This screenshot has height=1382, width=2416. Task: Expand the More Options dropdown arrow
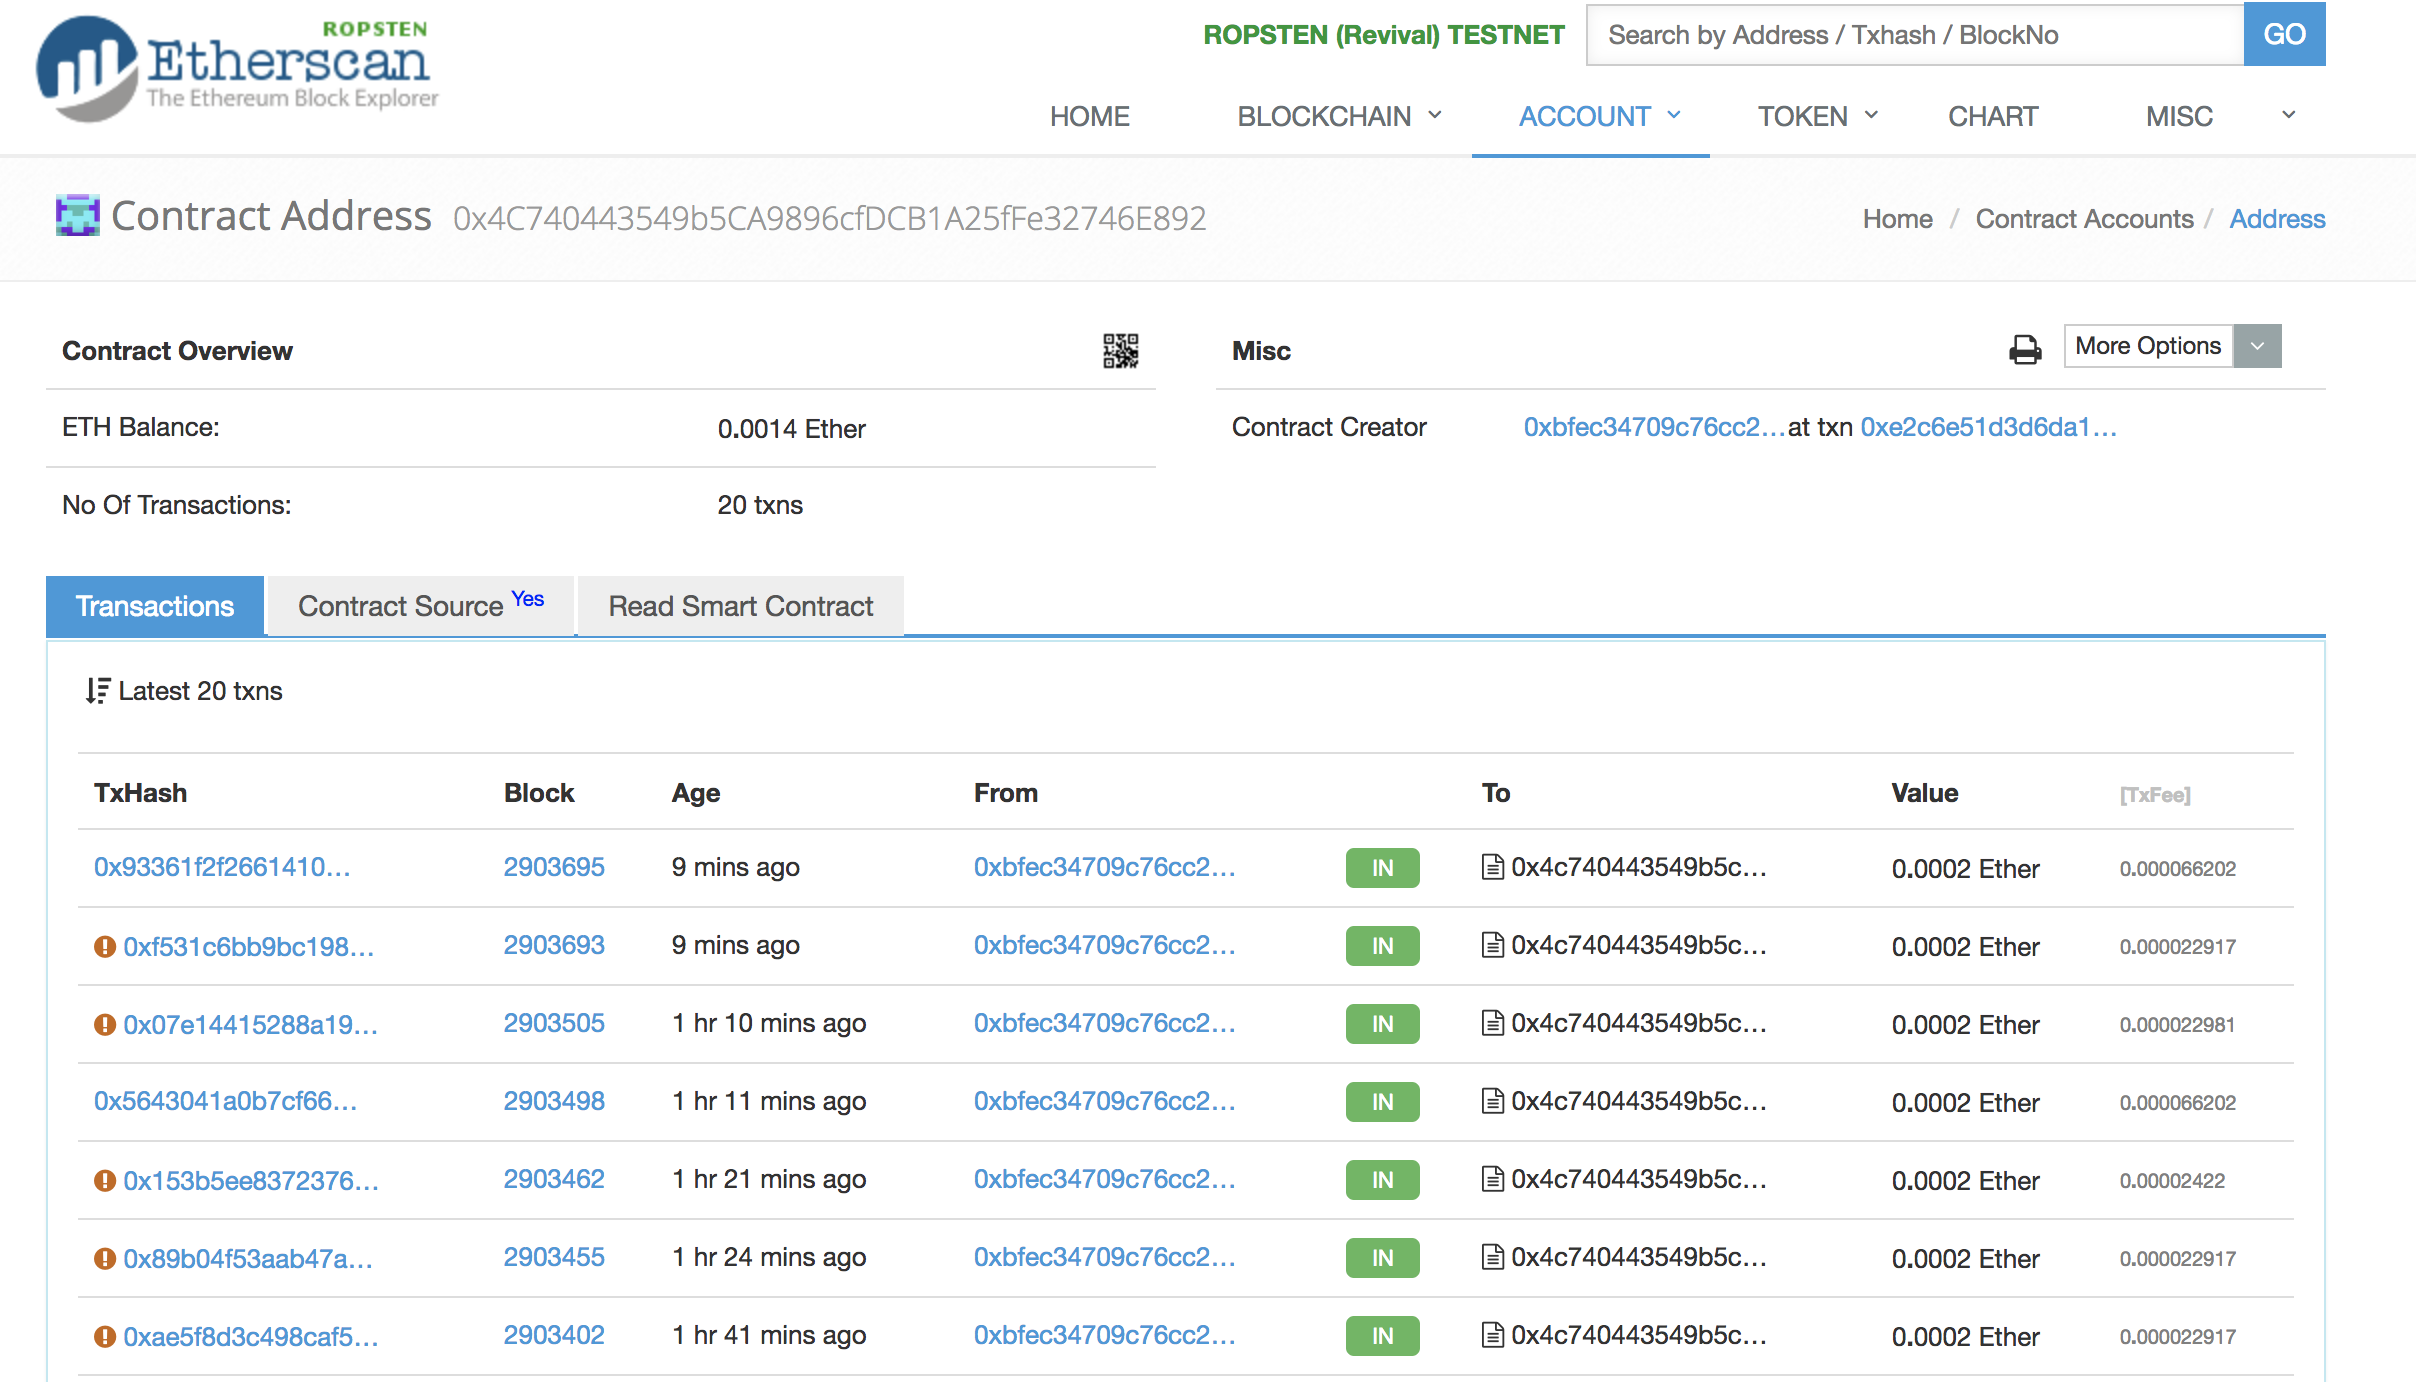click(2257, 346)
